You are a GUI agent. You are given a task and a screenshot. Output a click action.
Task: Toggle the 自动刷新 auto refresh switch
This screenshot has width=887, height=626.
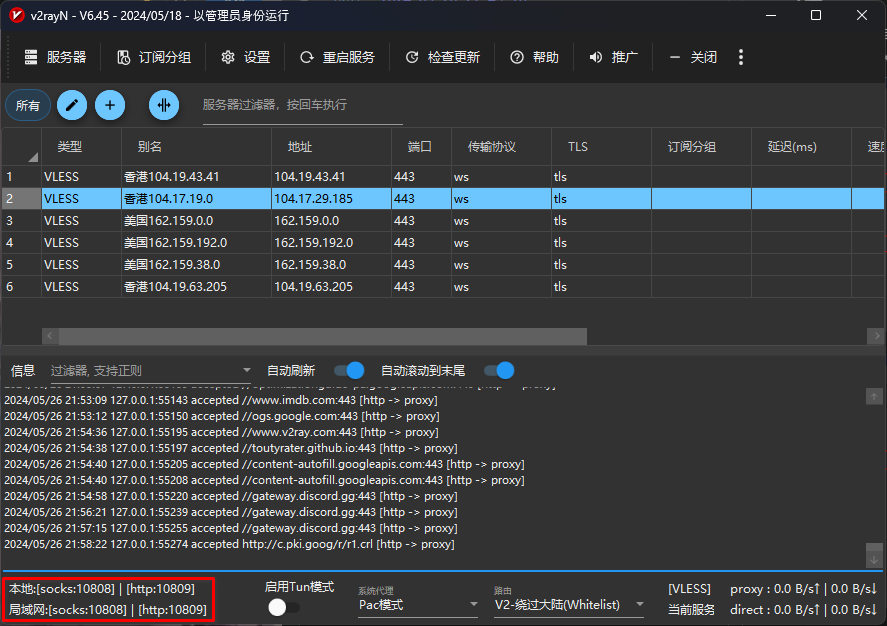point(348,370)
